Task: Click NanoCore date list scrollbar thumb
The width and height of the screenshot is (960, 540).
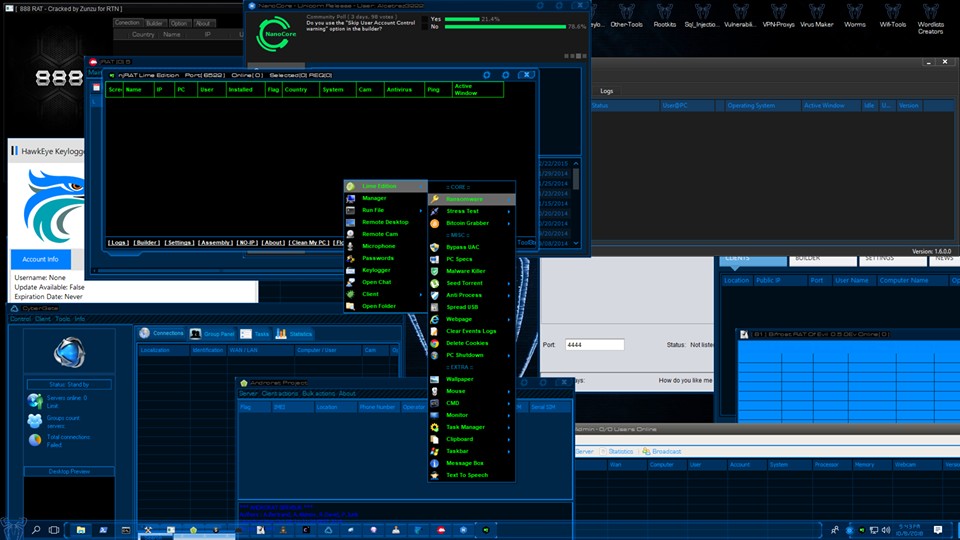Action: coord(576,179)
